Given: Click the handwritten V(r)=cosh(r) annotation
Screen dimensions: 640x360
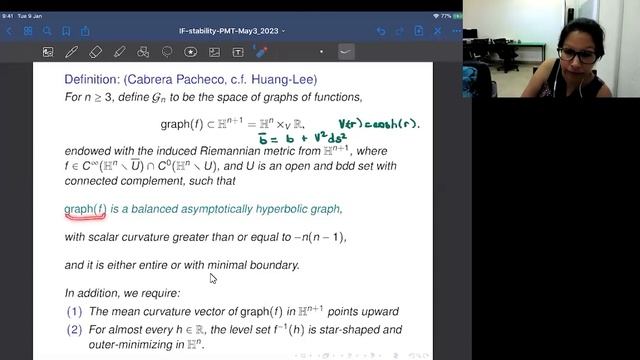Looking at the screenshot, I should (379, 124).
